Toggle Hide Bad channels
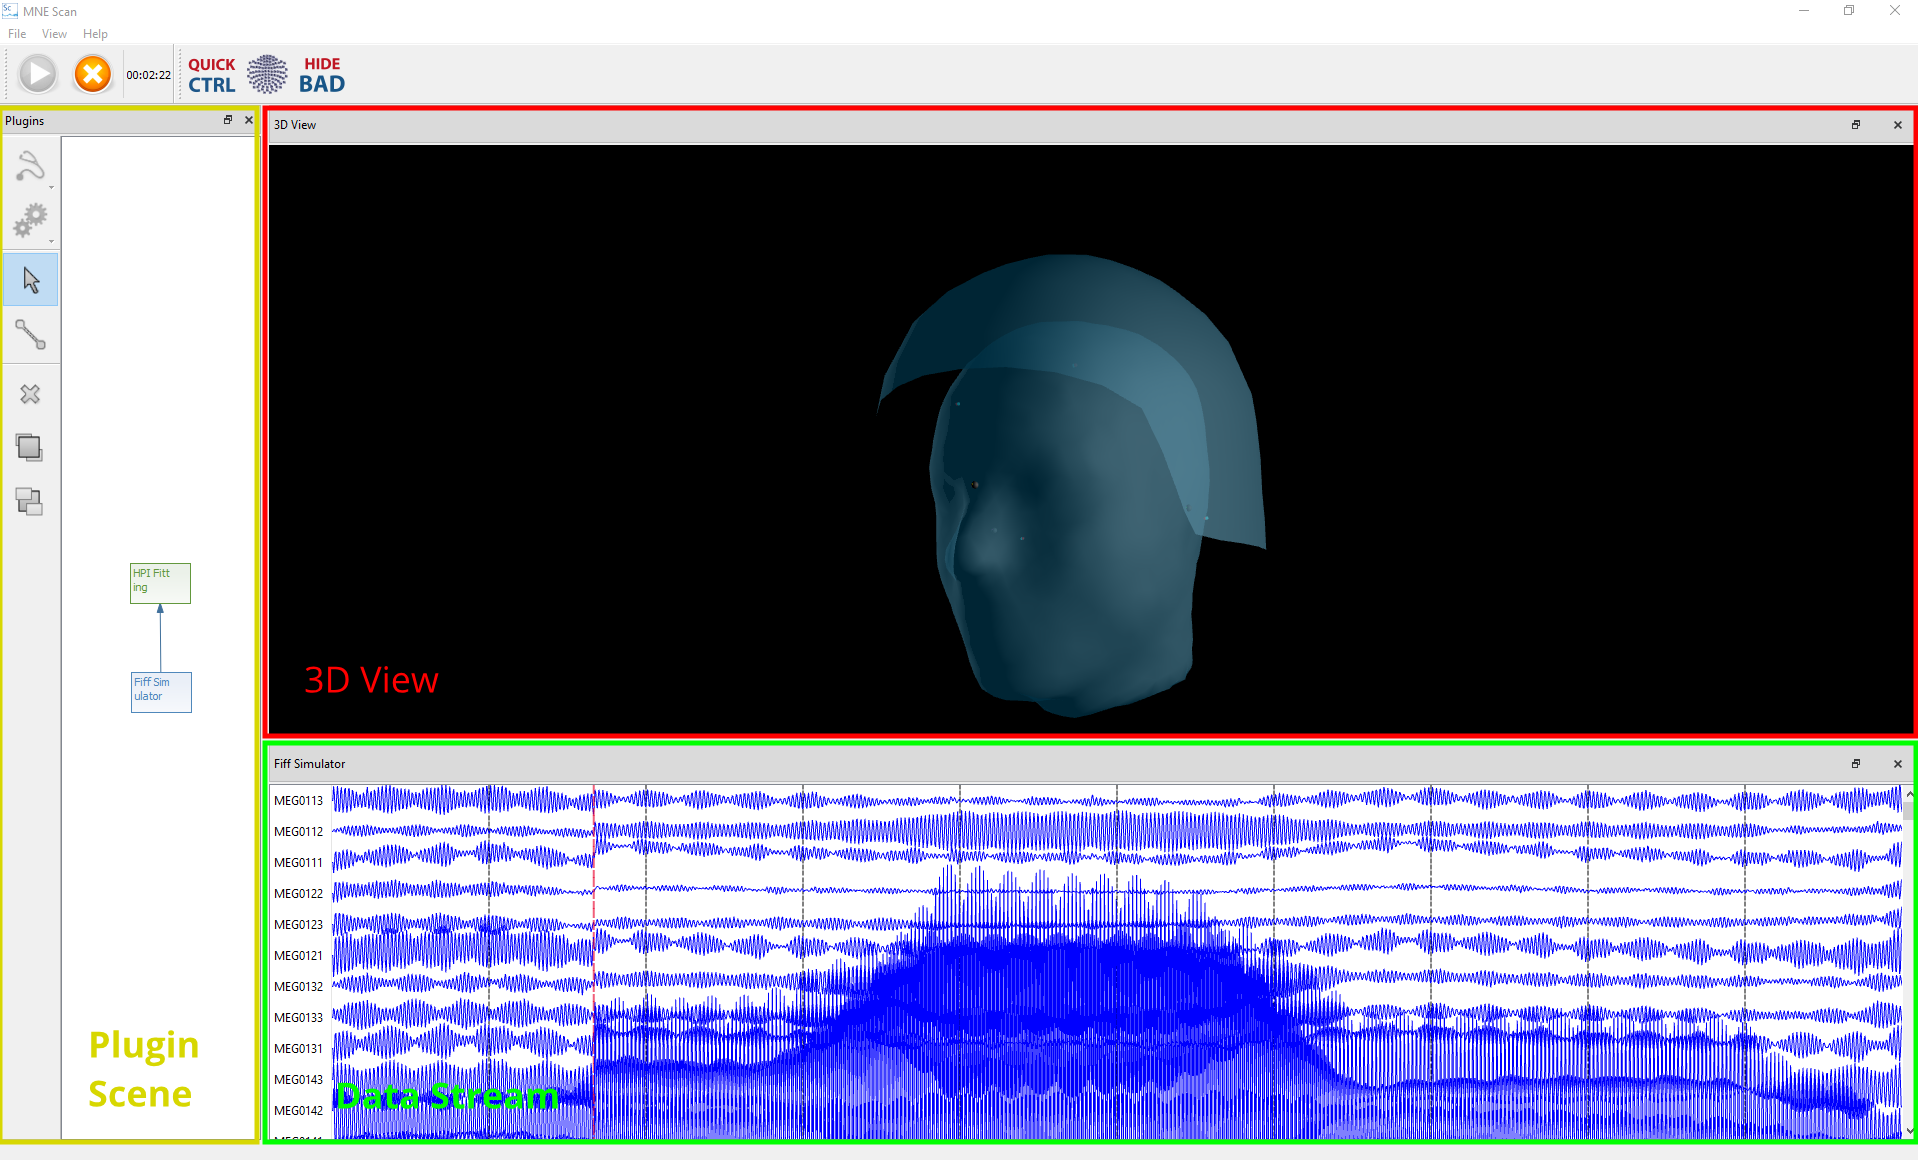The image size is (1918, 1160). pyautogui.click(x=321, y=75)
